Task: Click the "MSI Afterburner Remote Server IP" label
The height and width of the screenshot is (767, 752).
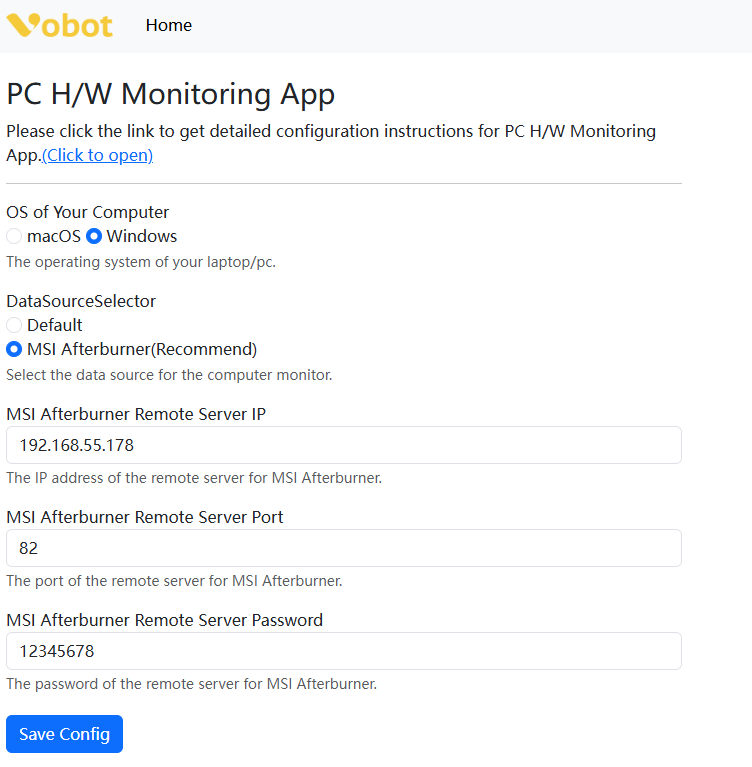Action: pyautogui.click(x=136, y=414)
